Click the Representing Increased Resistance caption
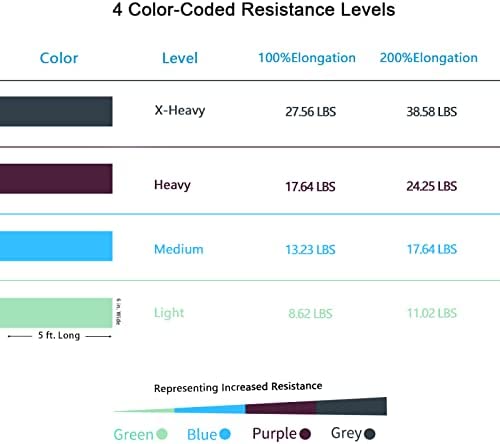The height and width of the screenshot is (444, 500). coord(238,387)
